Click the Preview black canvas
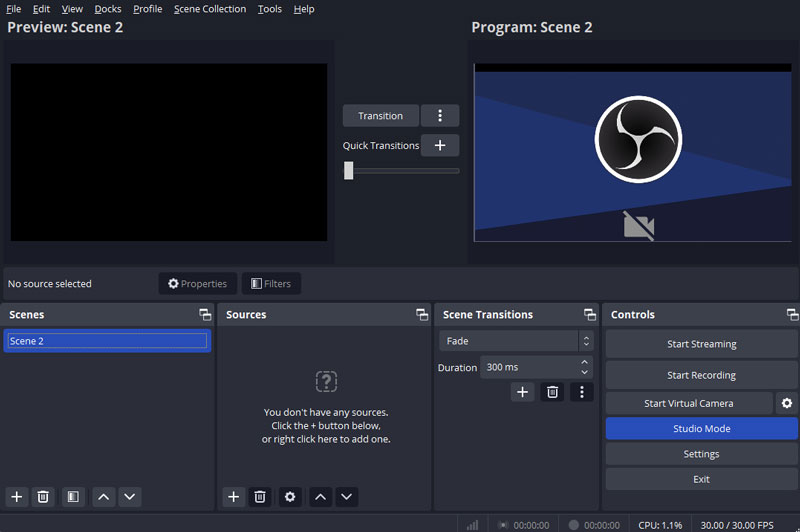 (x=169, y=152)
